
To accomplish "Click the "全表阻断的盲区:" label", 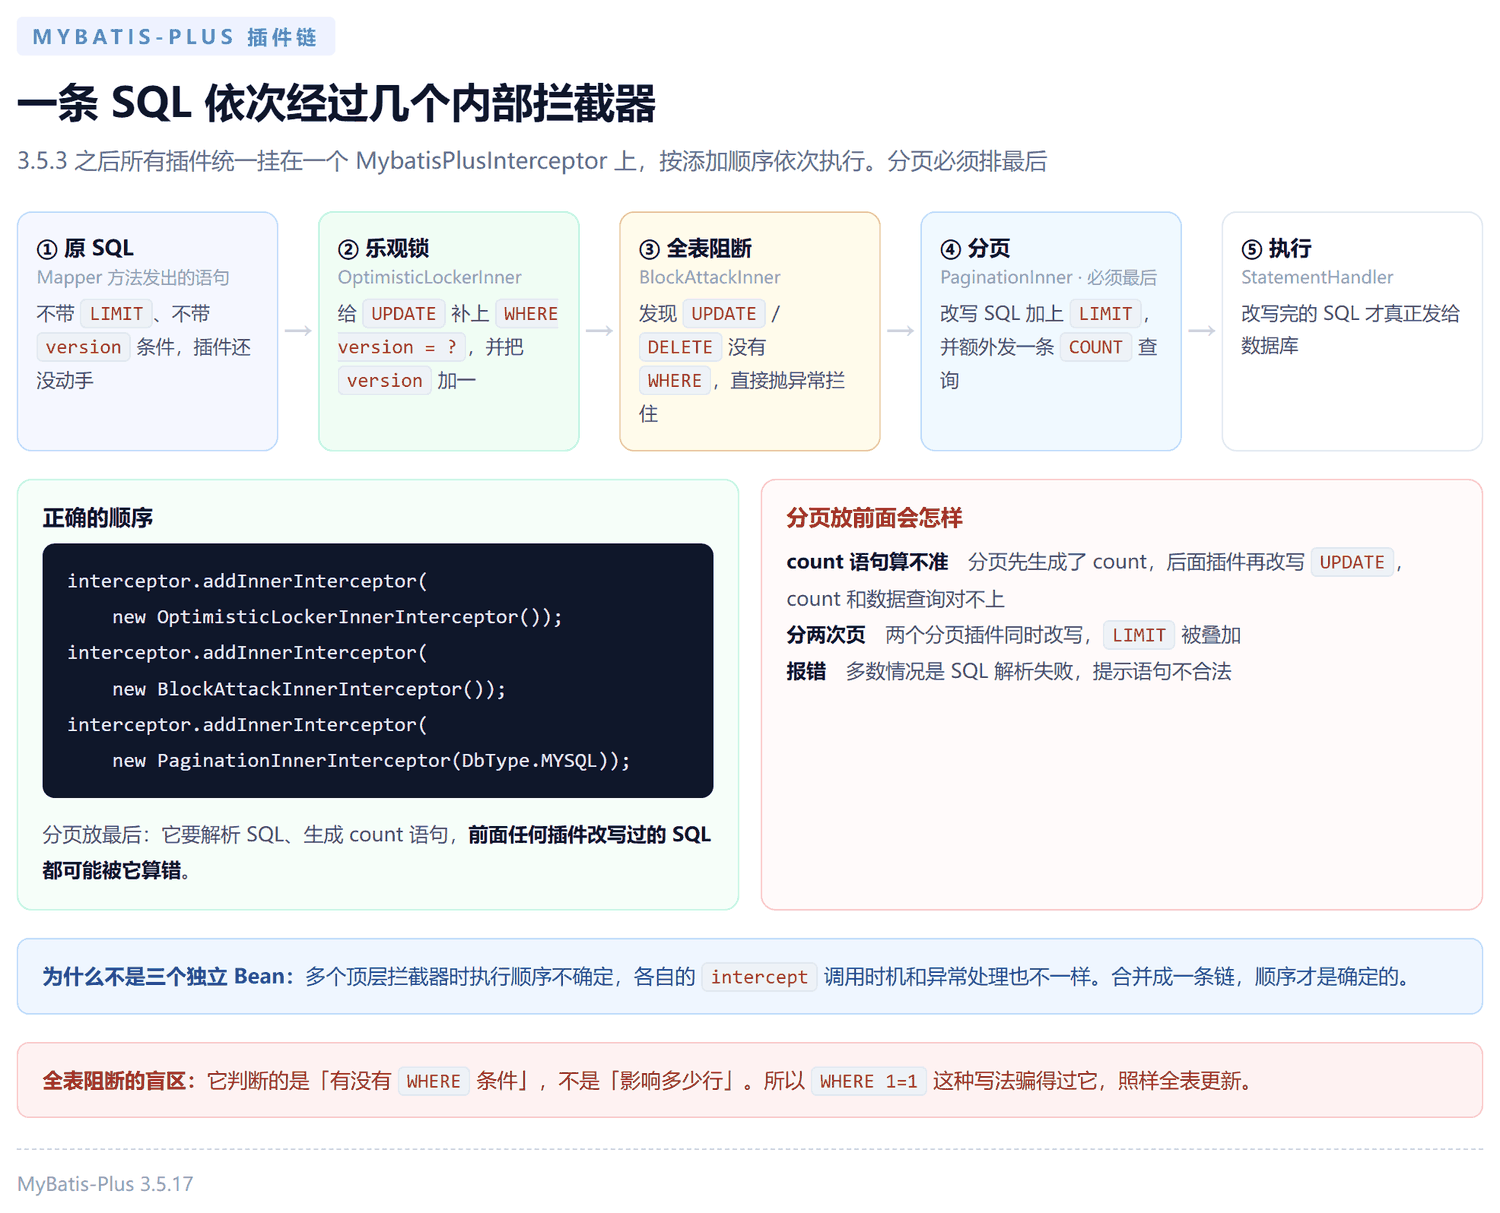I will (x=120, y=1081).
